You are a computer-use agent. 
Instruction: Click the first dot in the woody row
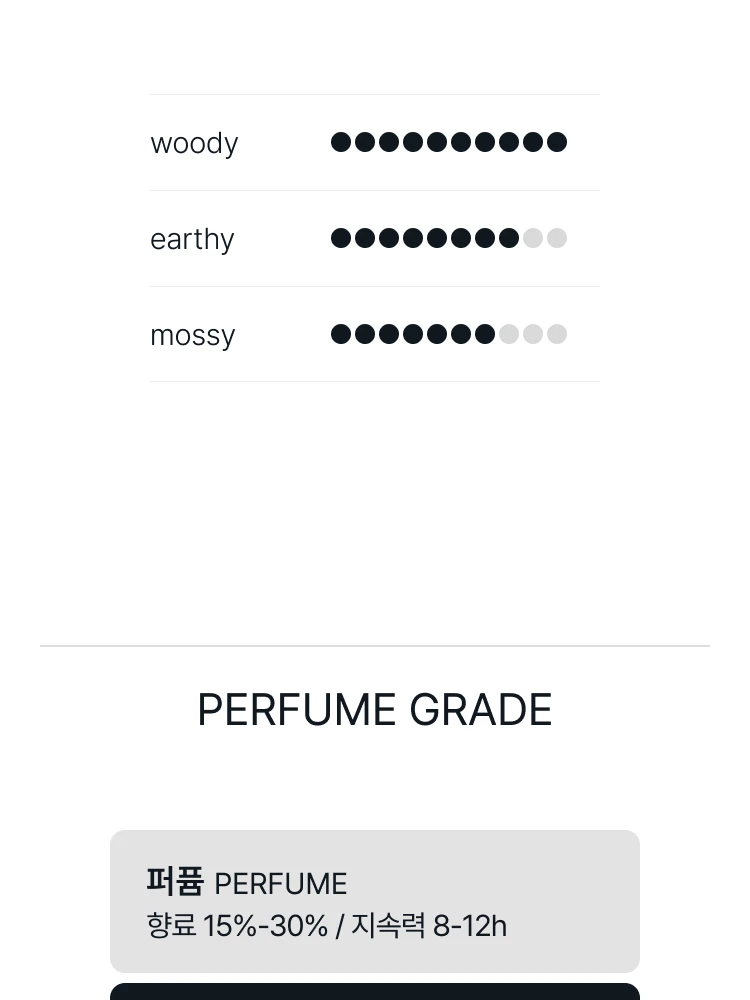[341, 142]
